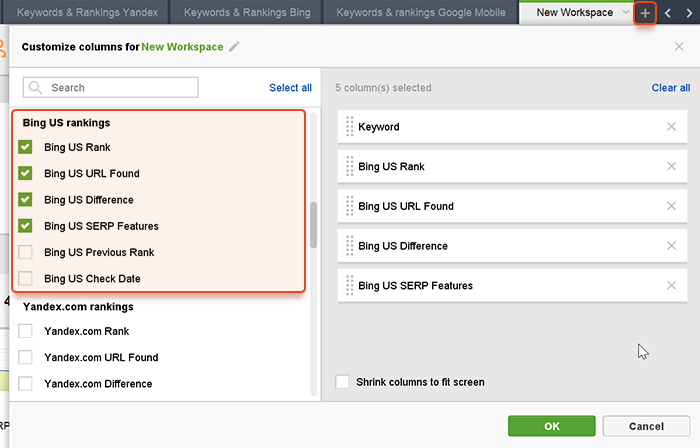This screenshot has height=448, width=700.
Task: Click the Cancel button
Action: point(646,426)
